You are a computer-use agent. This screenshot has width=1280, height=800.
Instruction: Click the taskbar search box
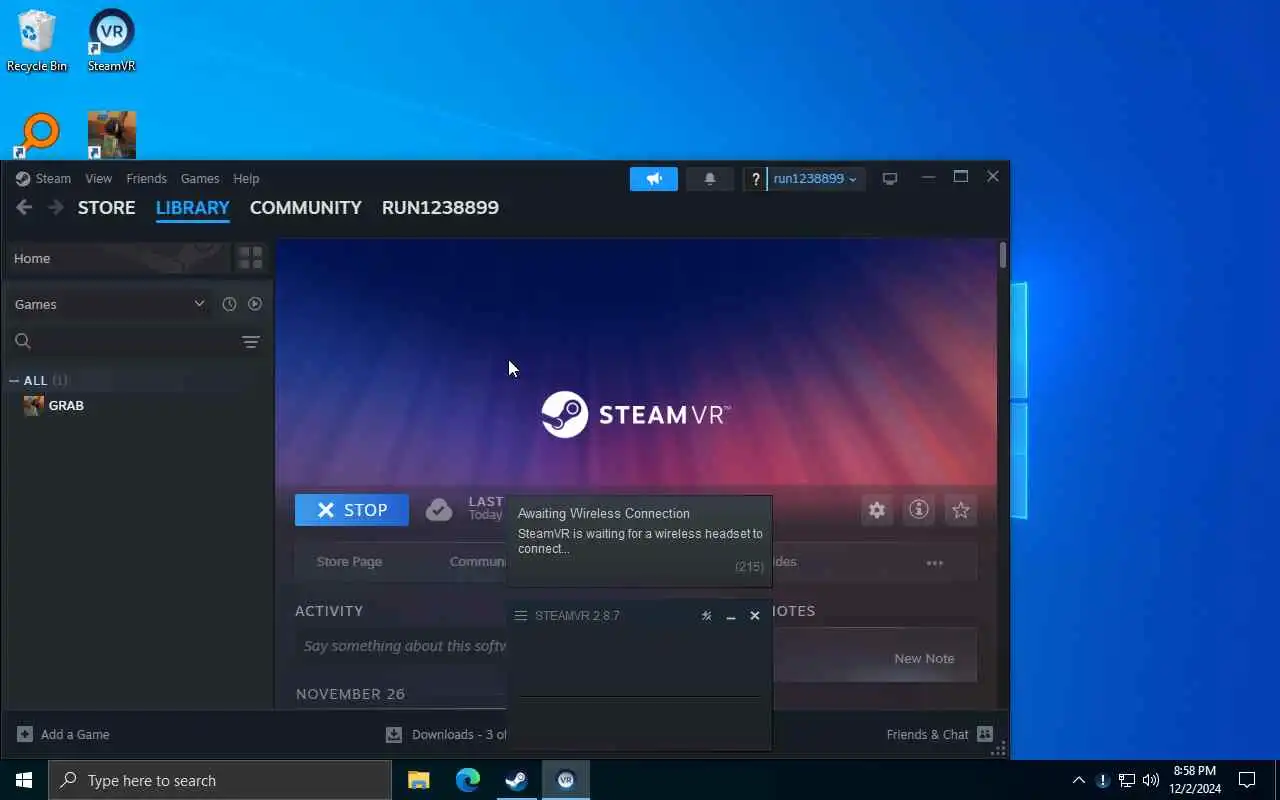point(220,780)
